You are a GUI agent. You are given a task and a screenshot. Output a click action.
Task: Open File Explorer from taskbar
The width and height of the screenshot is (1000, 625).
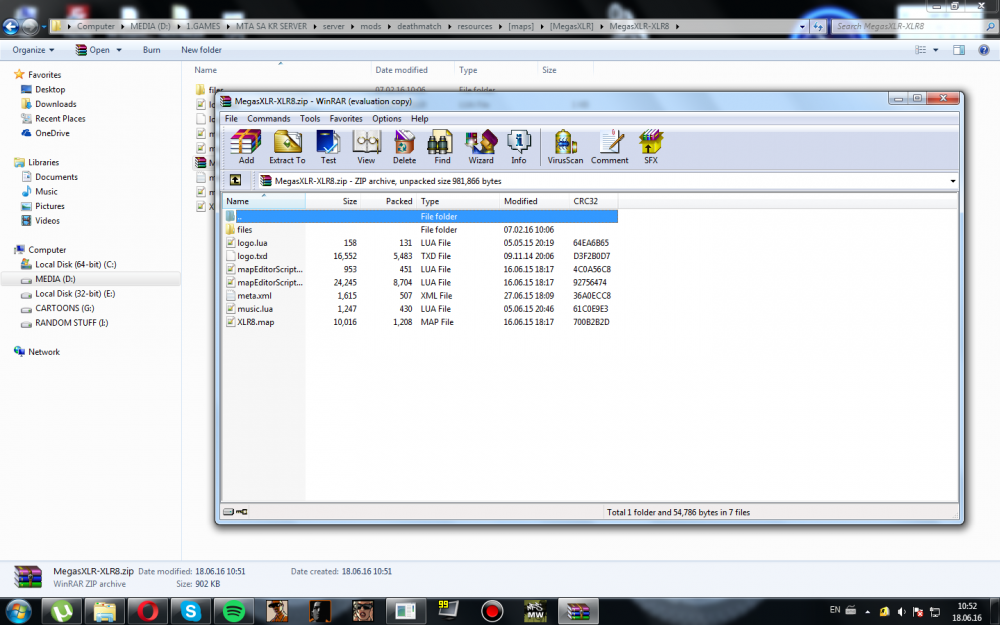point(105,612)
